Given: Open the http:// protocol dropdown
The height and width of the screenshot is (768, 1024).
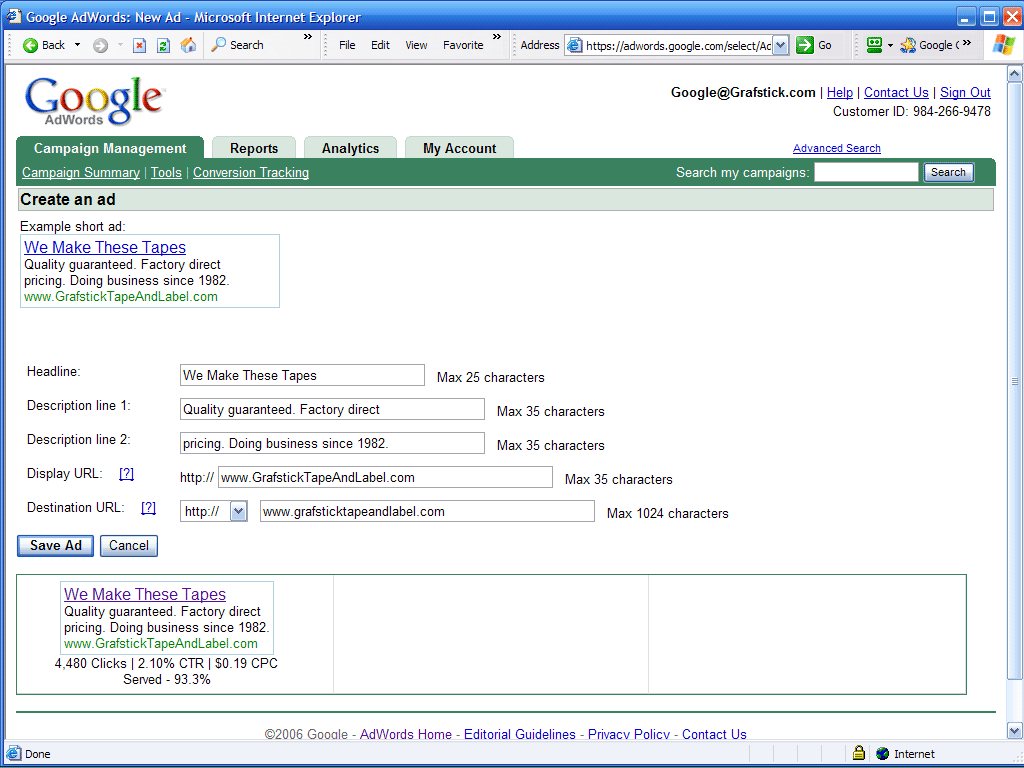Looking at the screenshot, I should [x=238, y=511].
